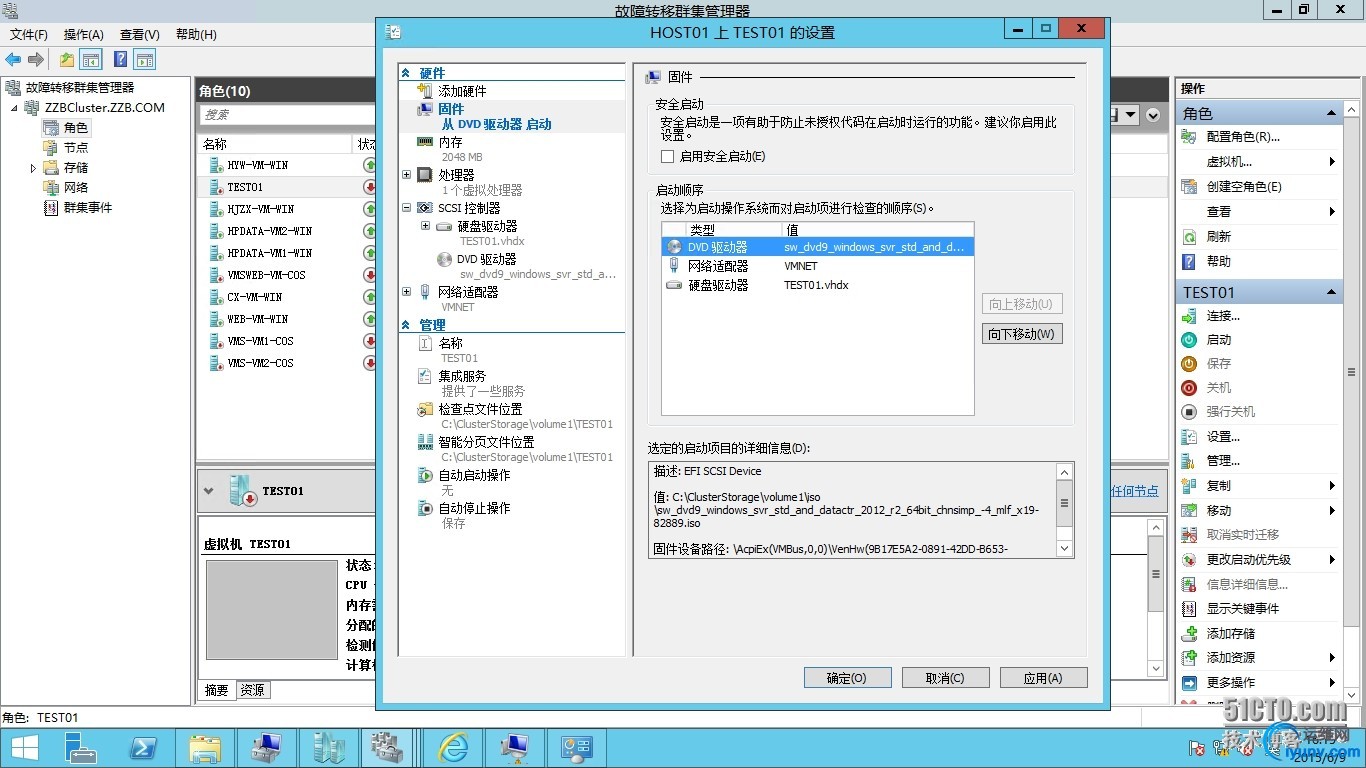The image size is (1366, 768).
Task: Confirm with the 确定(O) button
Action: [x=846, y=678]
